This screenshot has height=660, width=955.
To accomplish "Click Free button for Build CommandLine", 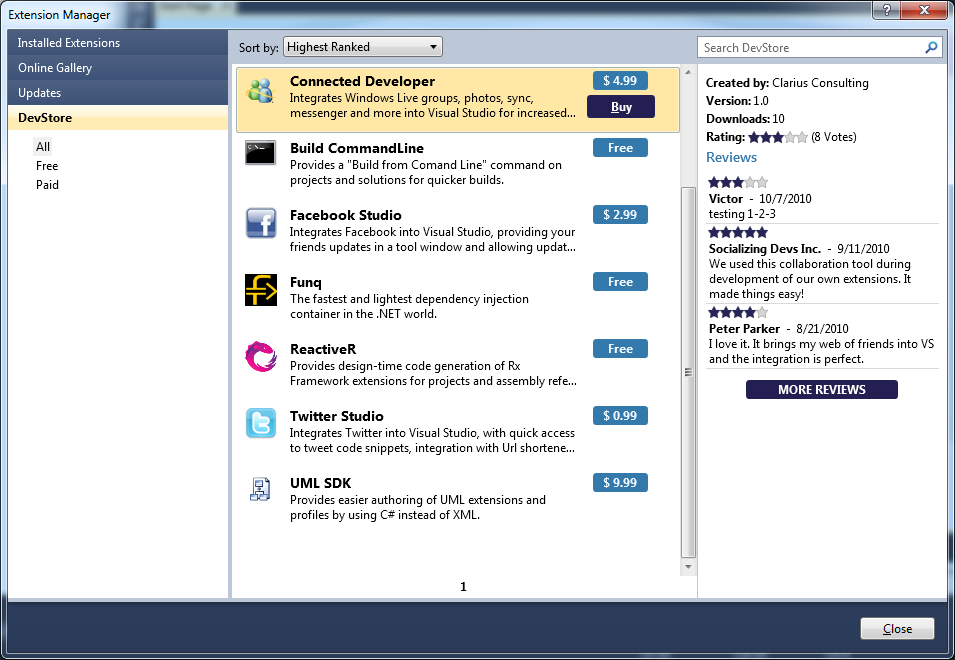I will click(x=620, y=147).
